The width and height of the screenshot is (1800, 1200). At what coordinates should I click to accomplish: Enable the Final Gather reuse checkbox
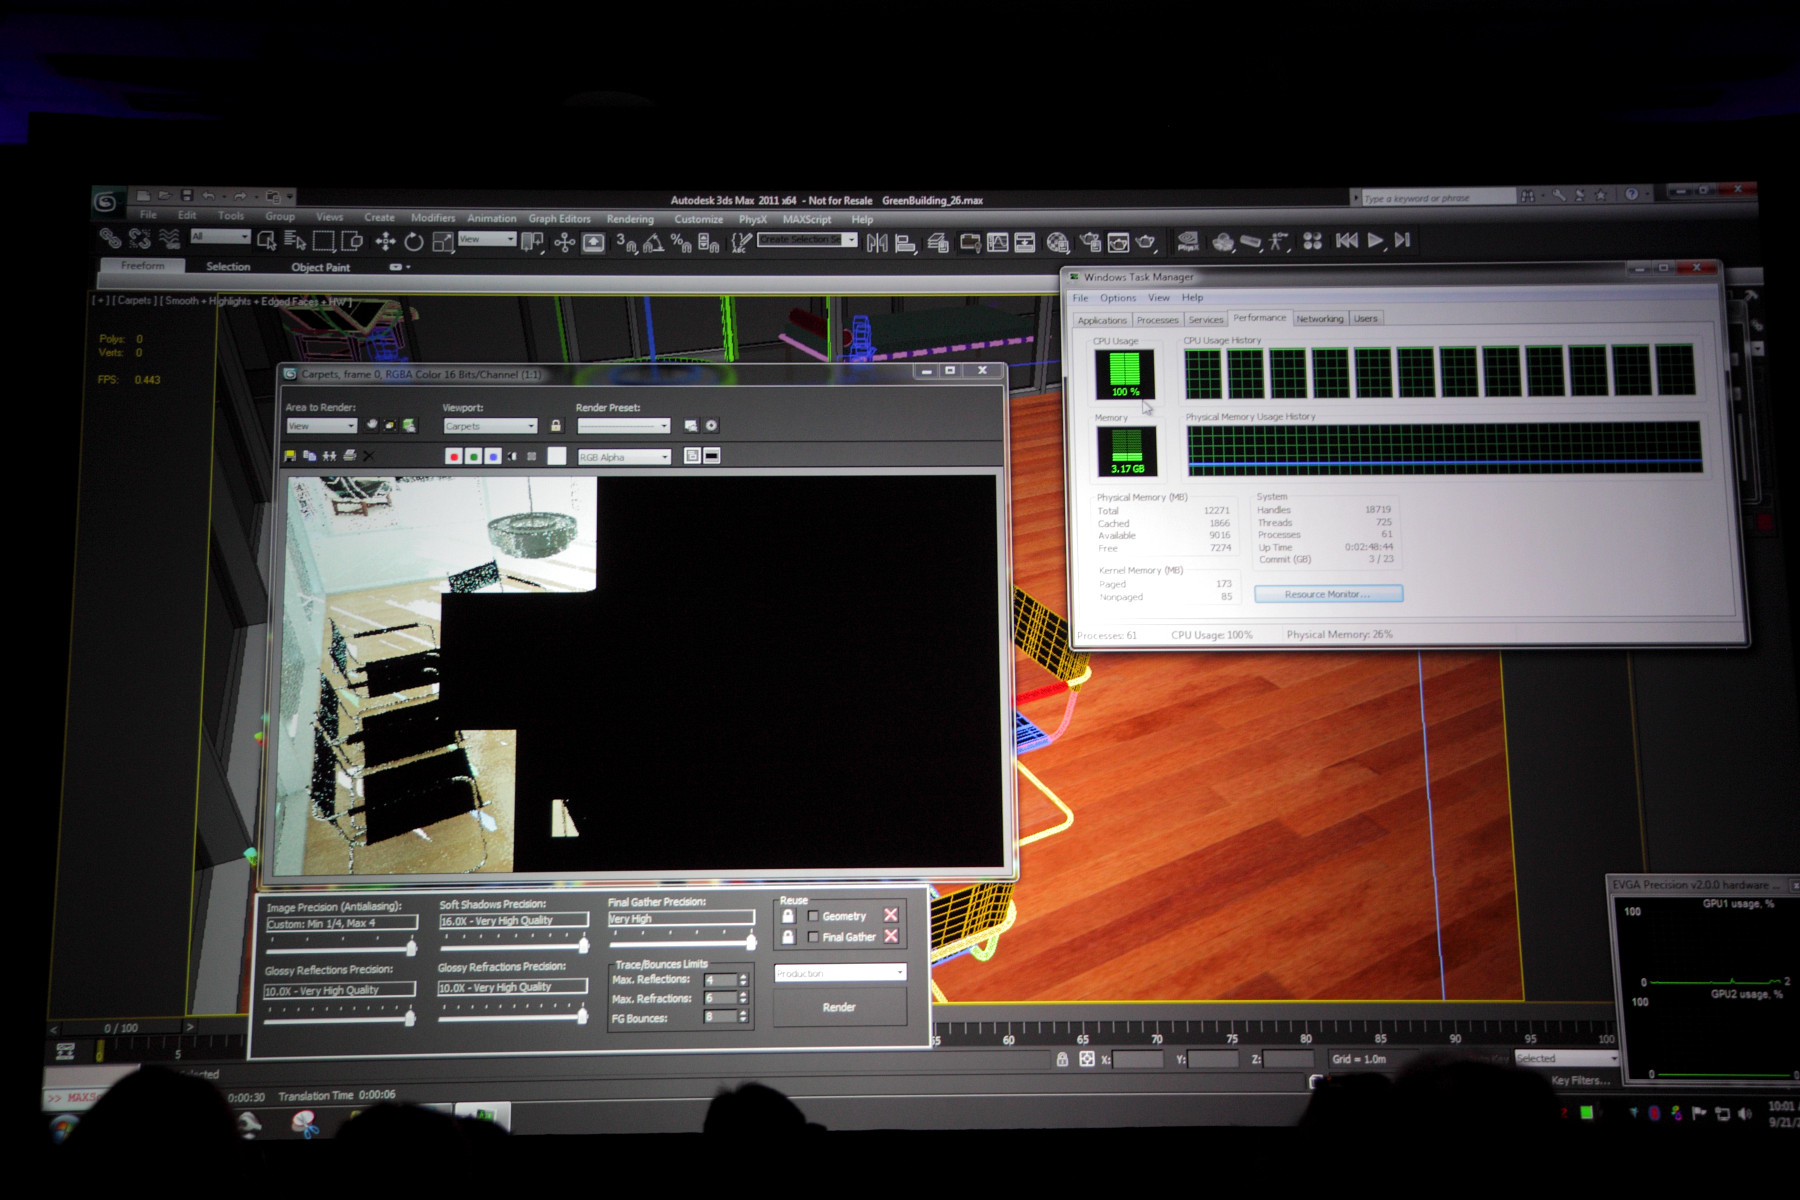[x=813, y=937]
